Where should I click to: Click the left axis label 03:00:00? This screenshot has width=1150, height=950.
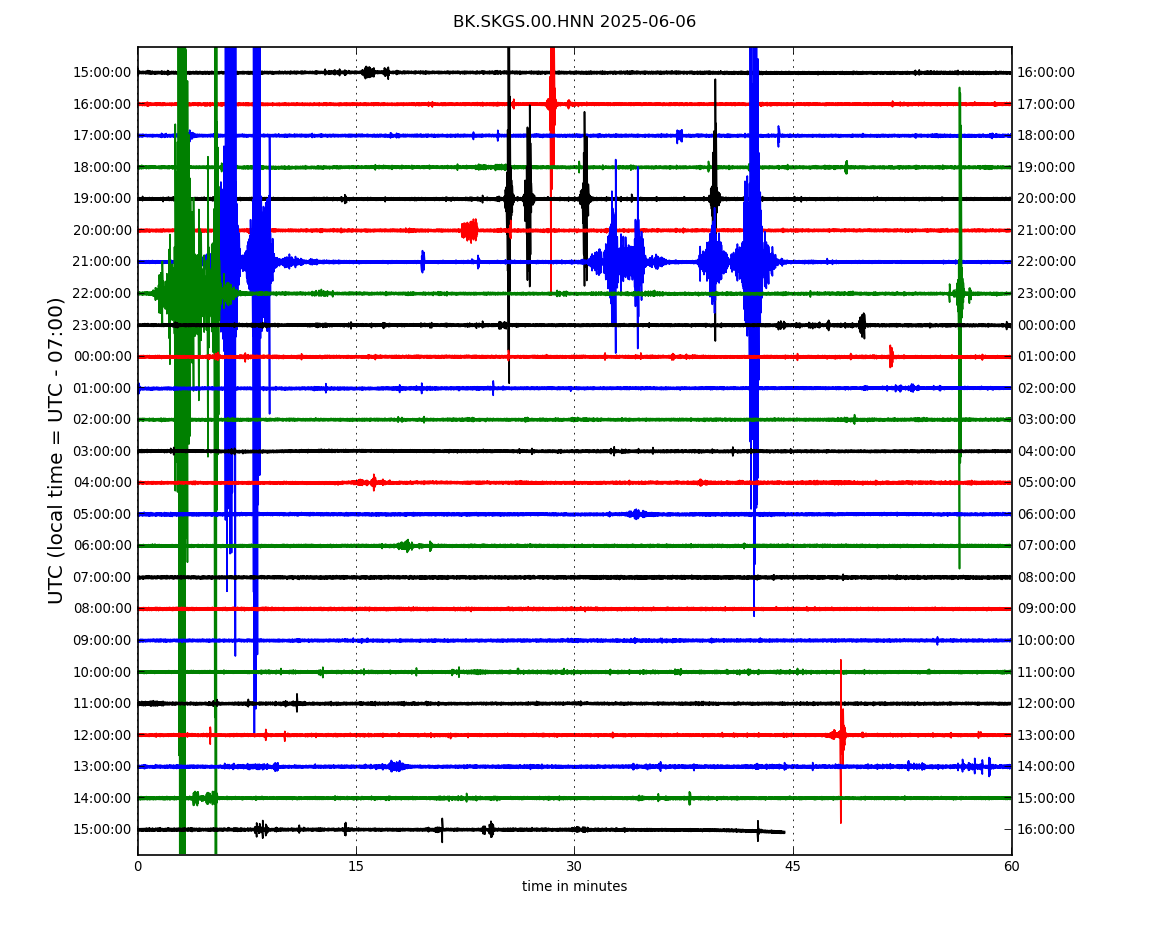pos(102,451)
